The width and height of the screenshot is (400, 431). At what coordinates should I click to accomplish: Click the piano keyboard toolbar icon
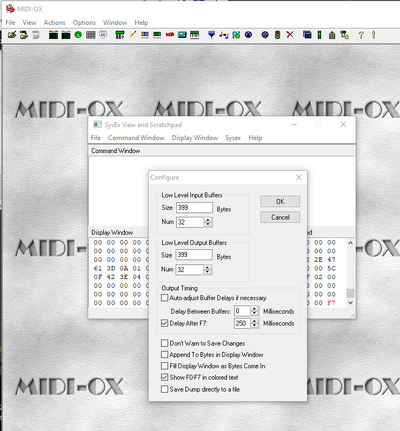pyautogui.click(x=194, y=35)
